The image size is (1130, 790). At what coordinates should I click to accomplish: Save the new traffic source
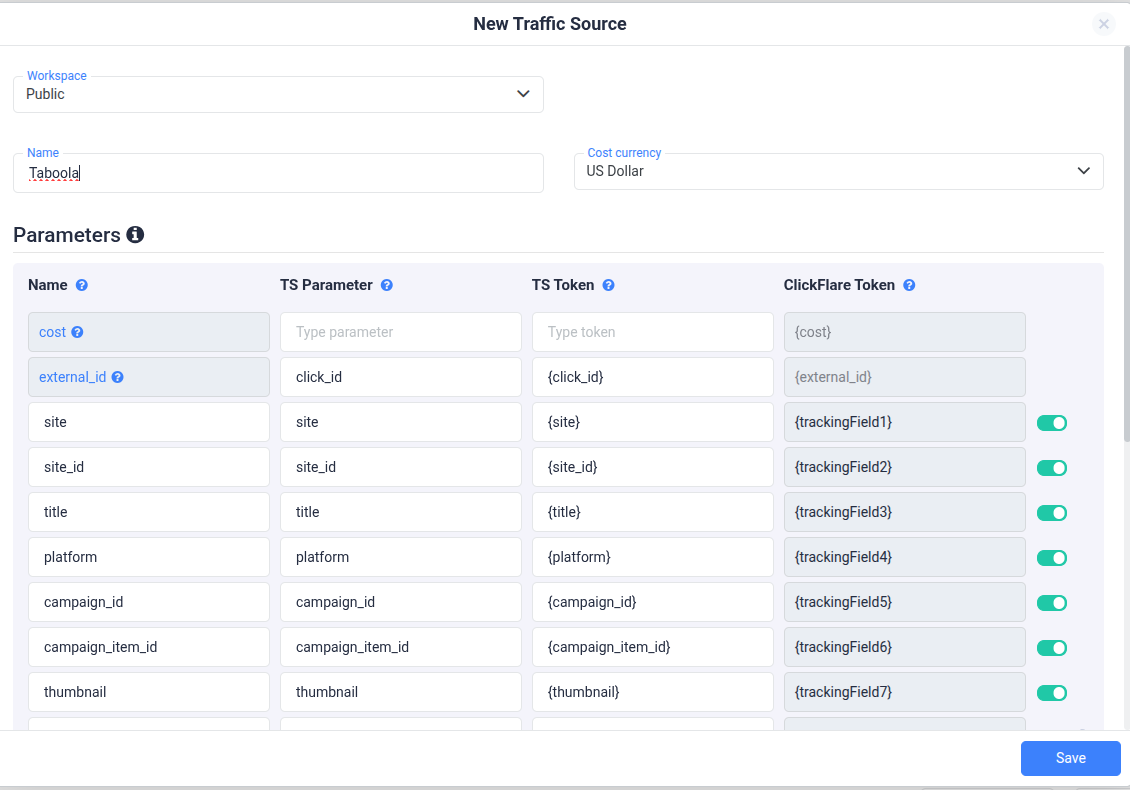pos(1070,758)
